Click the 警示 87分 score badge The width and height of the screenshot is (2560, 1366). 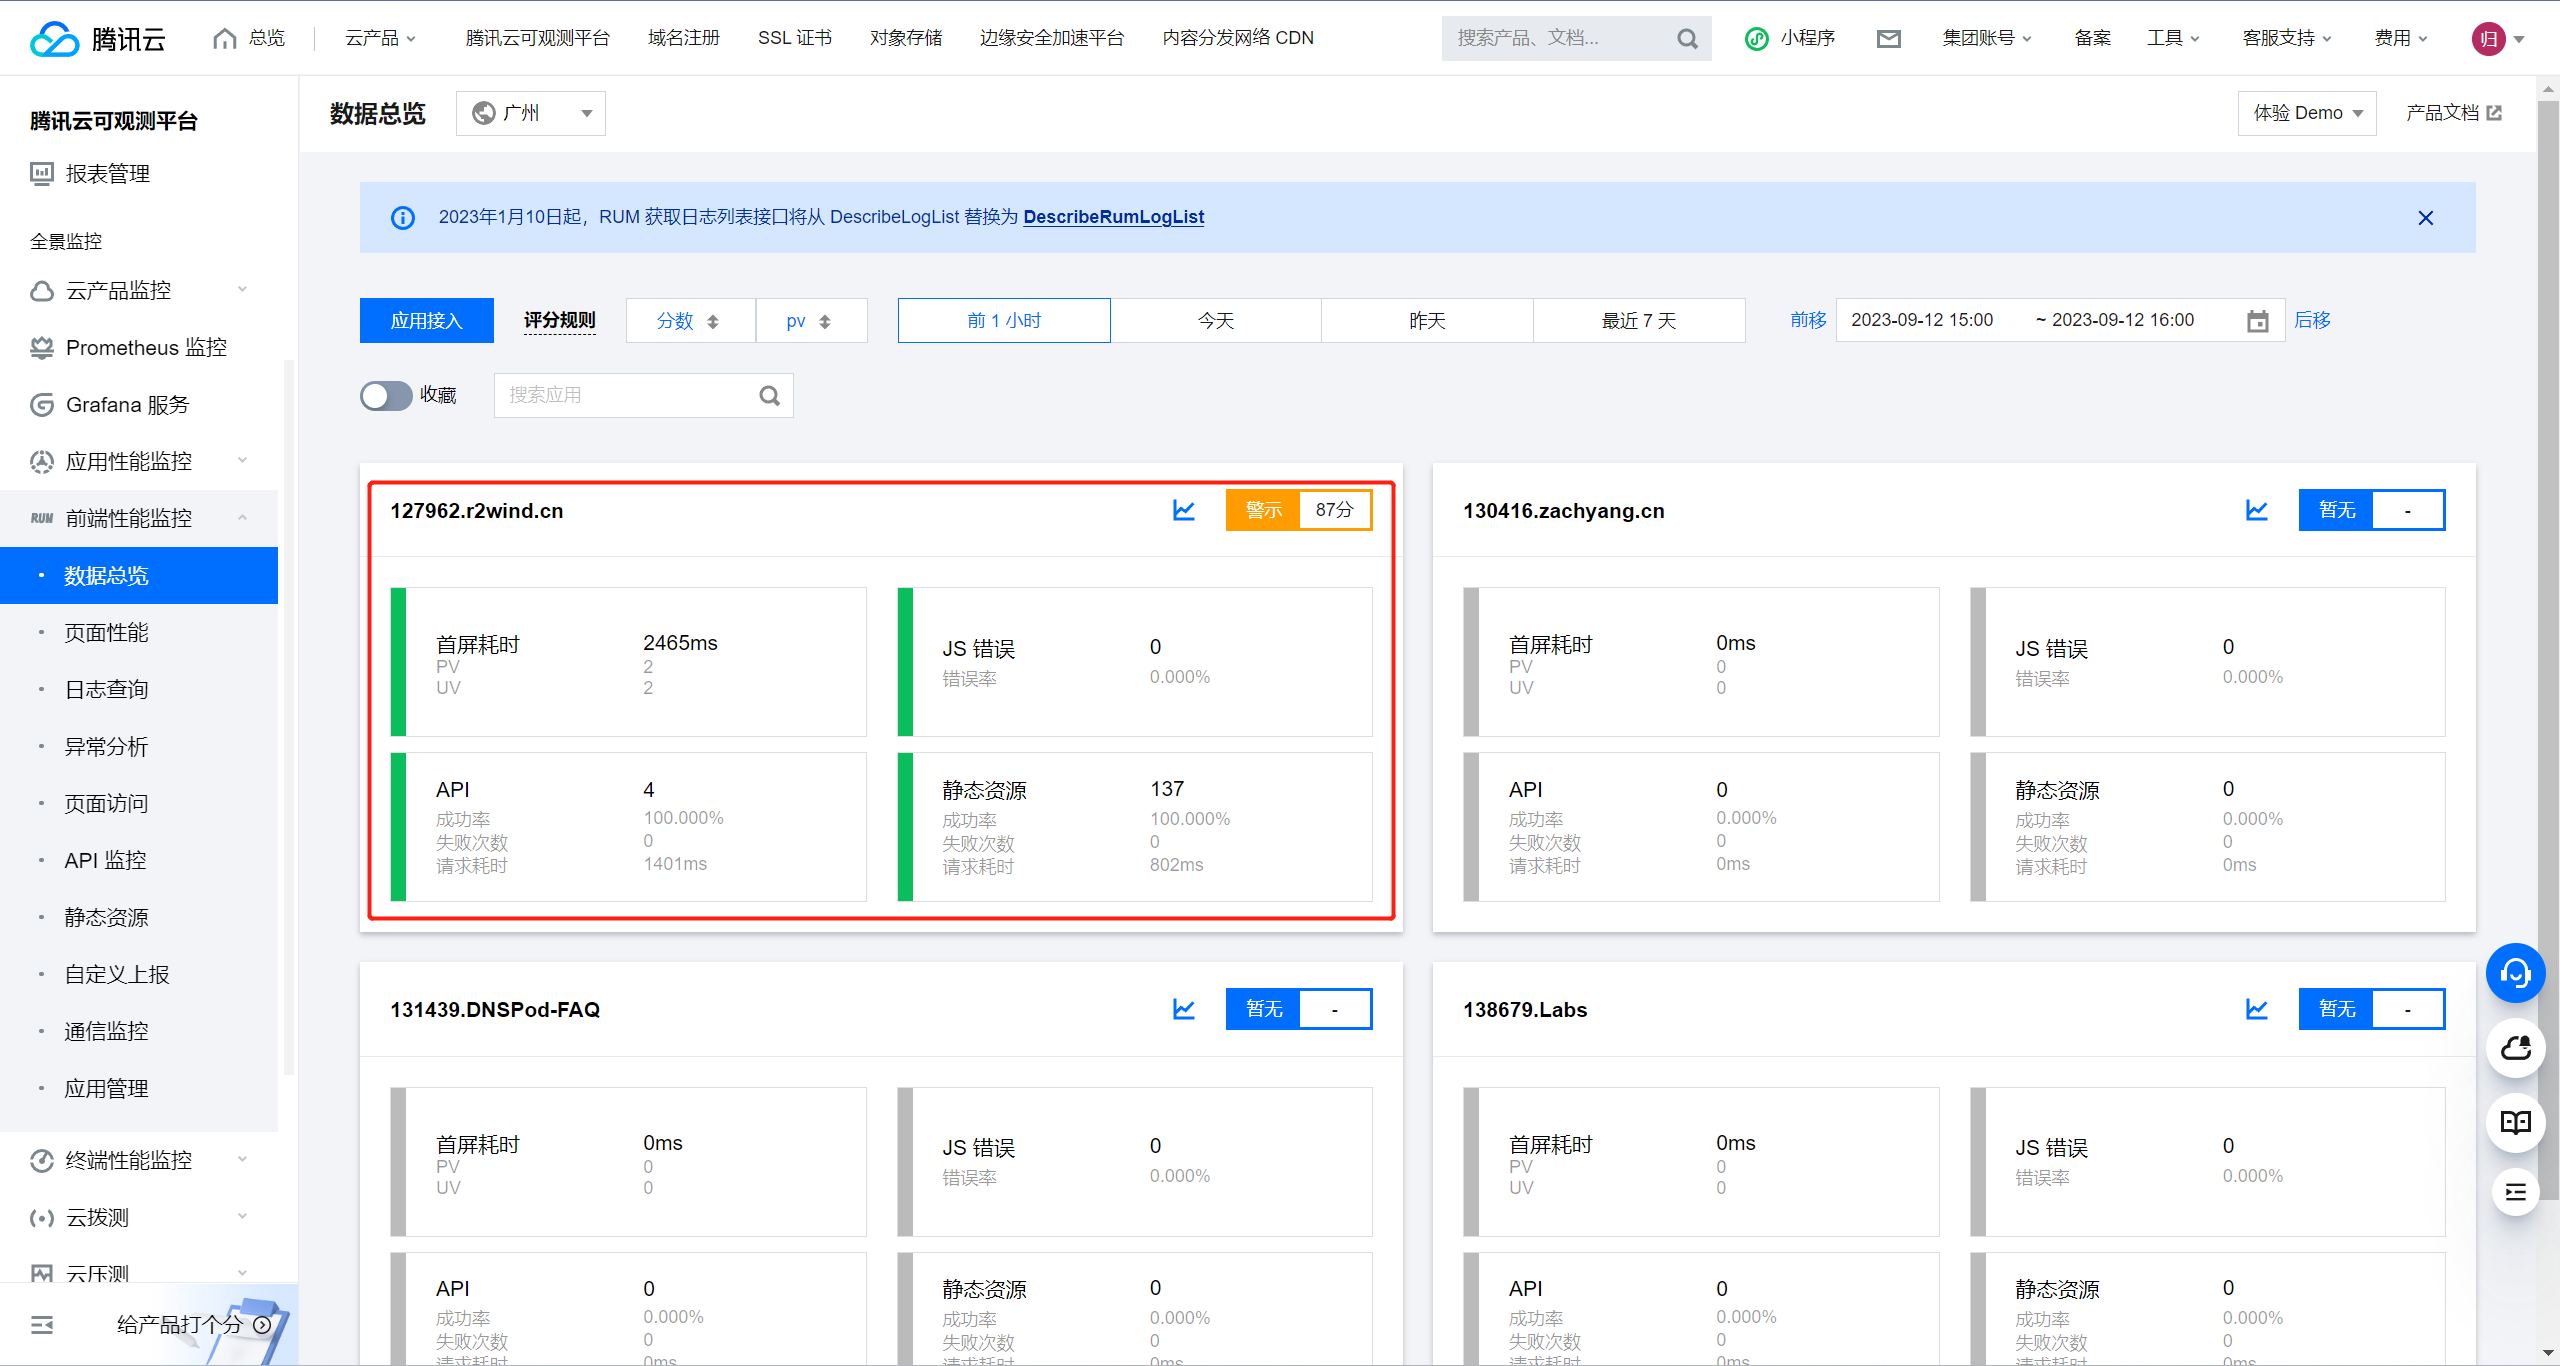[x=1299, y=510]
